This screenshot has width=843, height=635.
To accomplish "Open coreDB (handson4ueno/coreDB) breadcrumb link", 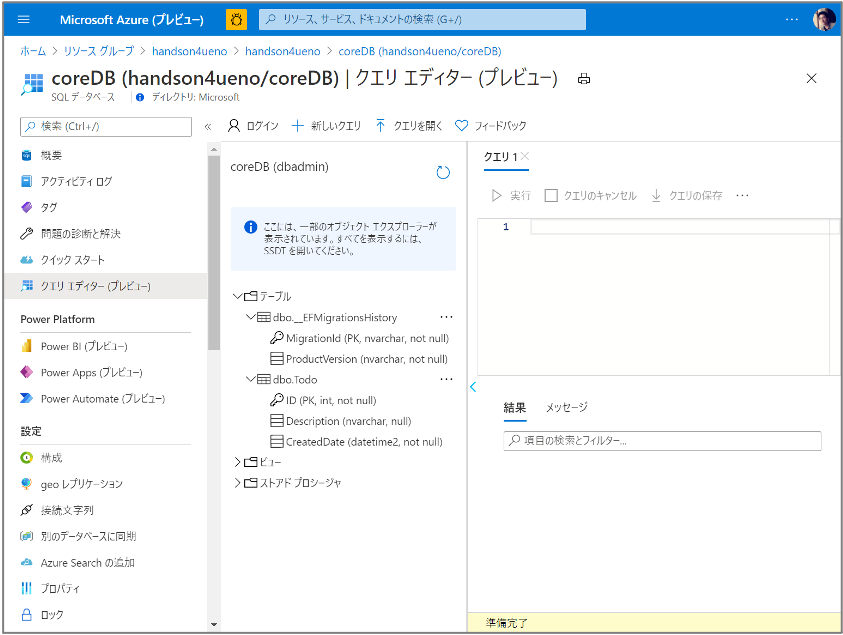I will (x=420, y=51).
